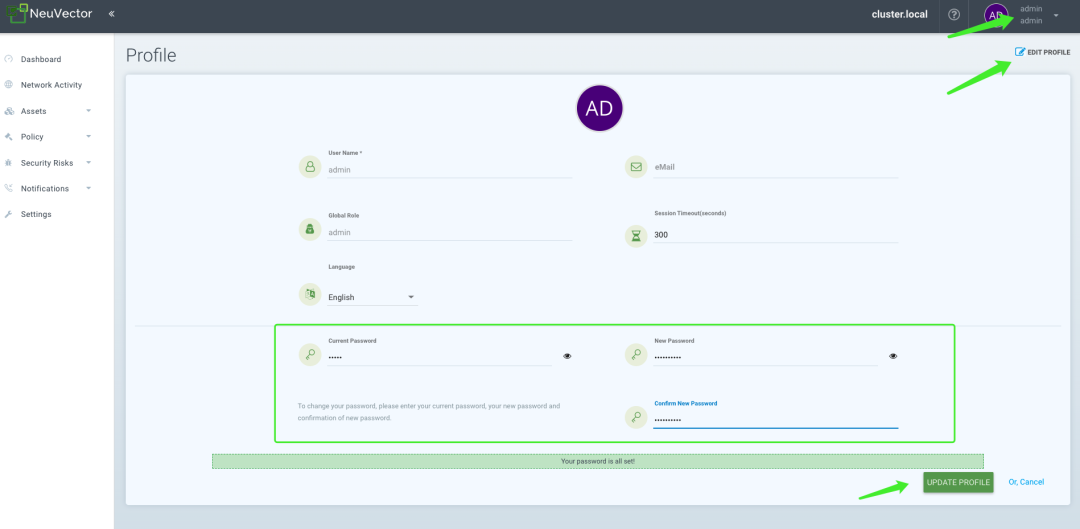Click the AD avatar in the header
The width and height of the screenshot is (1080, 529).
[996, 15]
